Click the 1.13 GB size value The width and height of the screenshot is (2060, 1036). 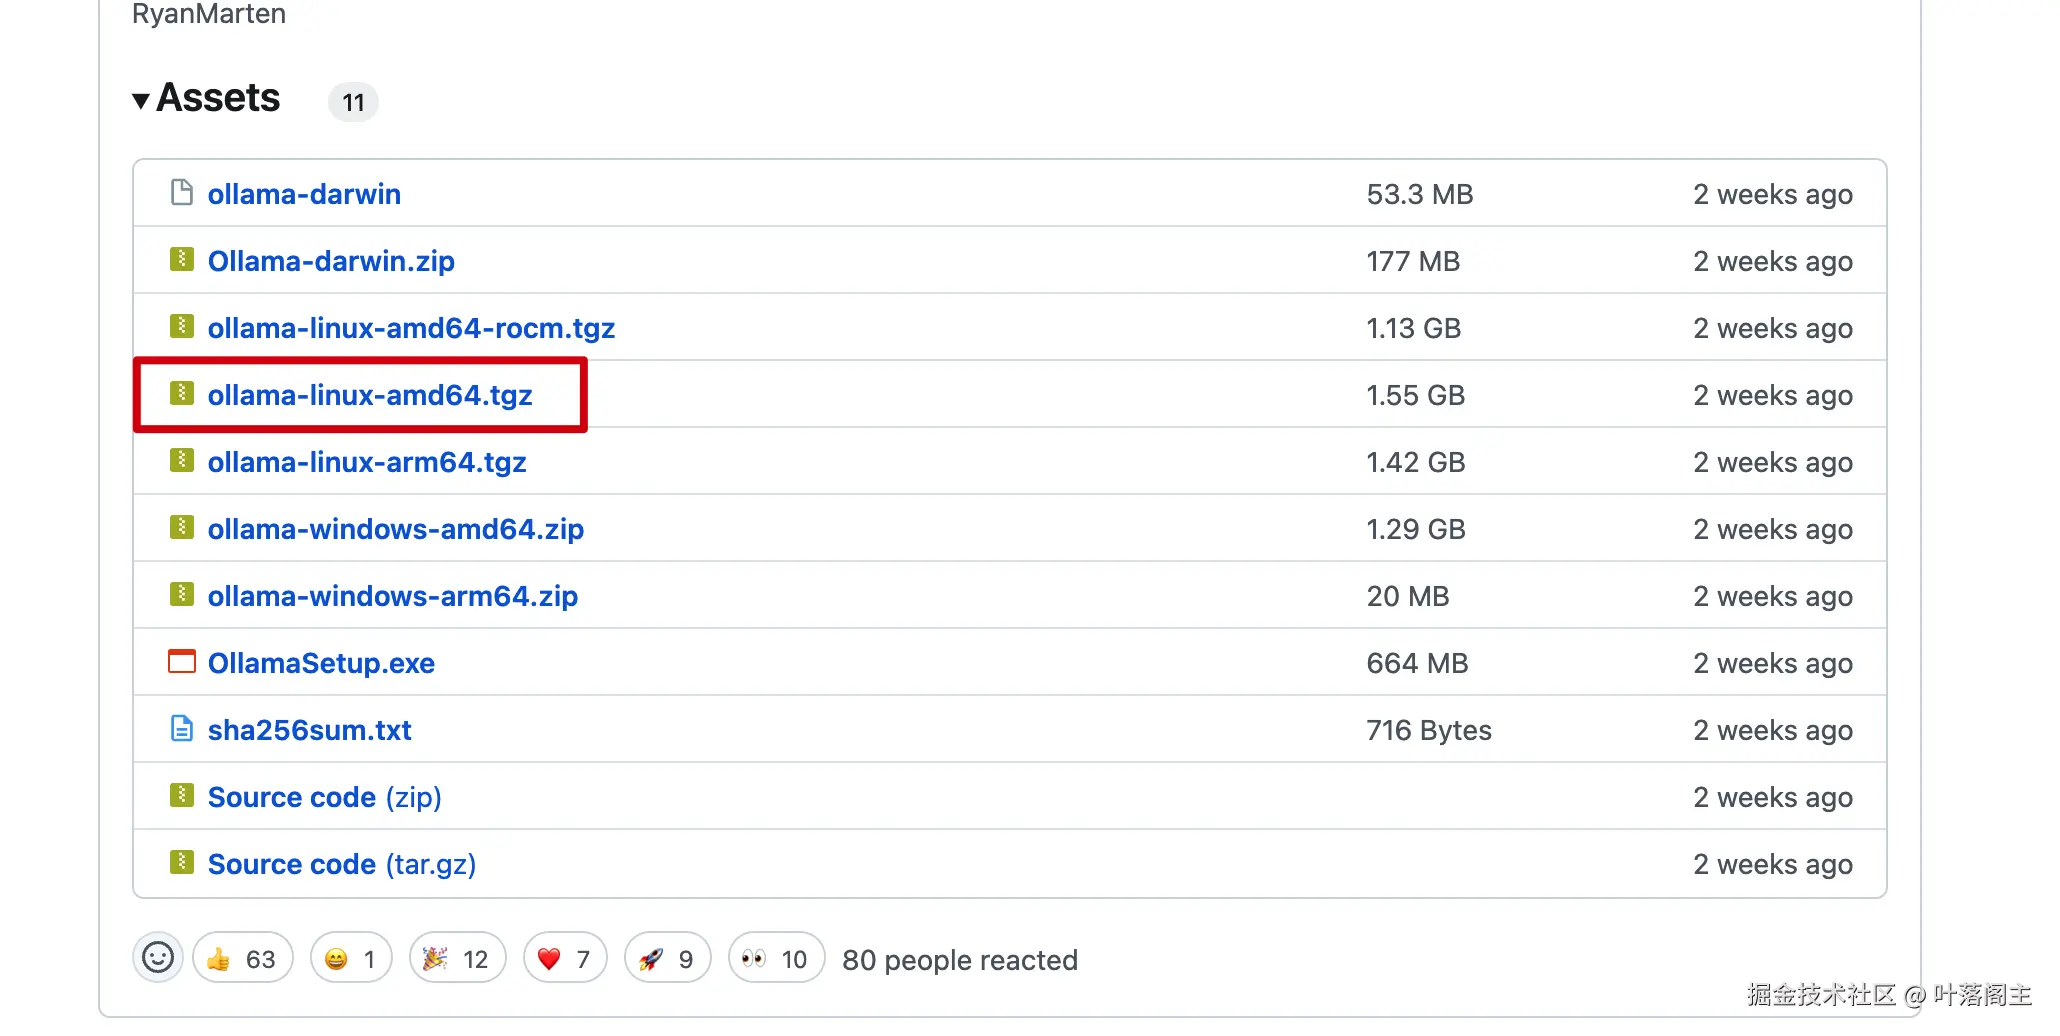coord(1414,328)
